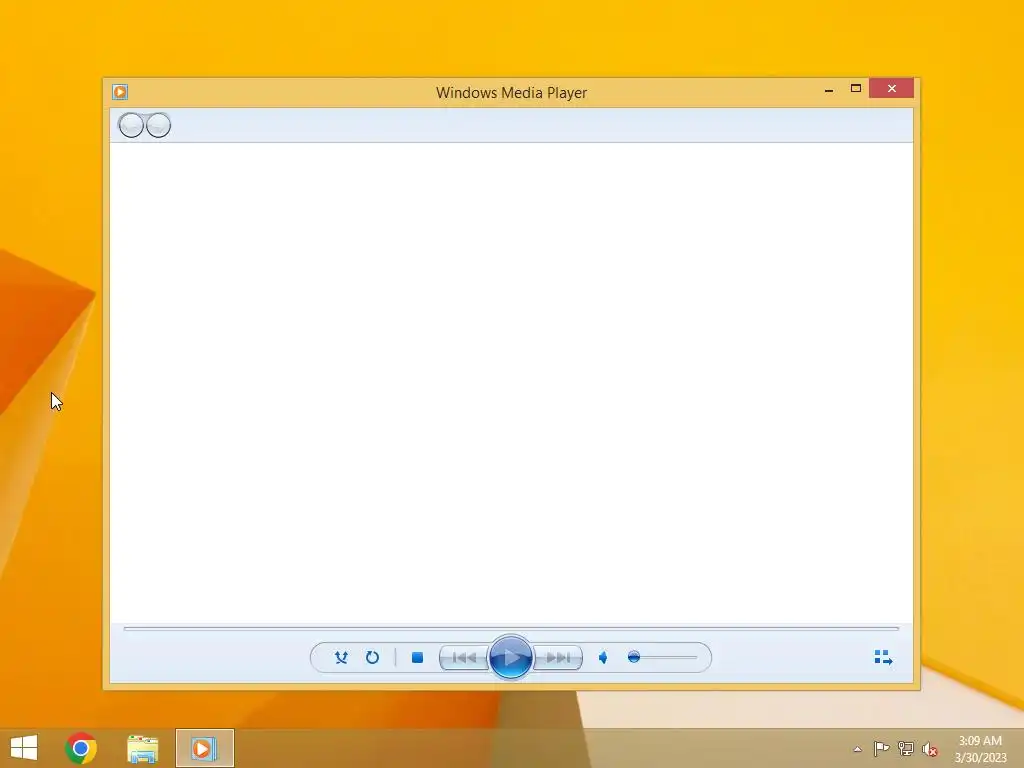
Task: Open the Windows Start button
Action: pos(24,748)
